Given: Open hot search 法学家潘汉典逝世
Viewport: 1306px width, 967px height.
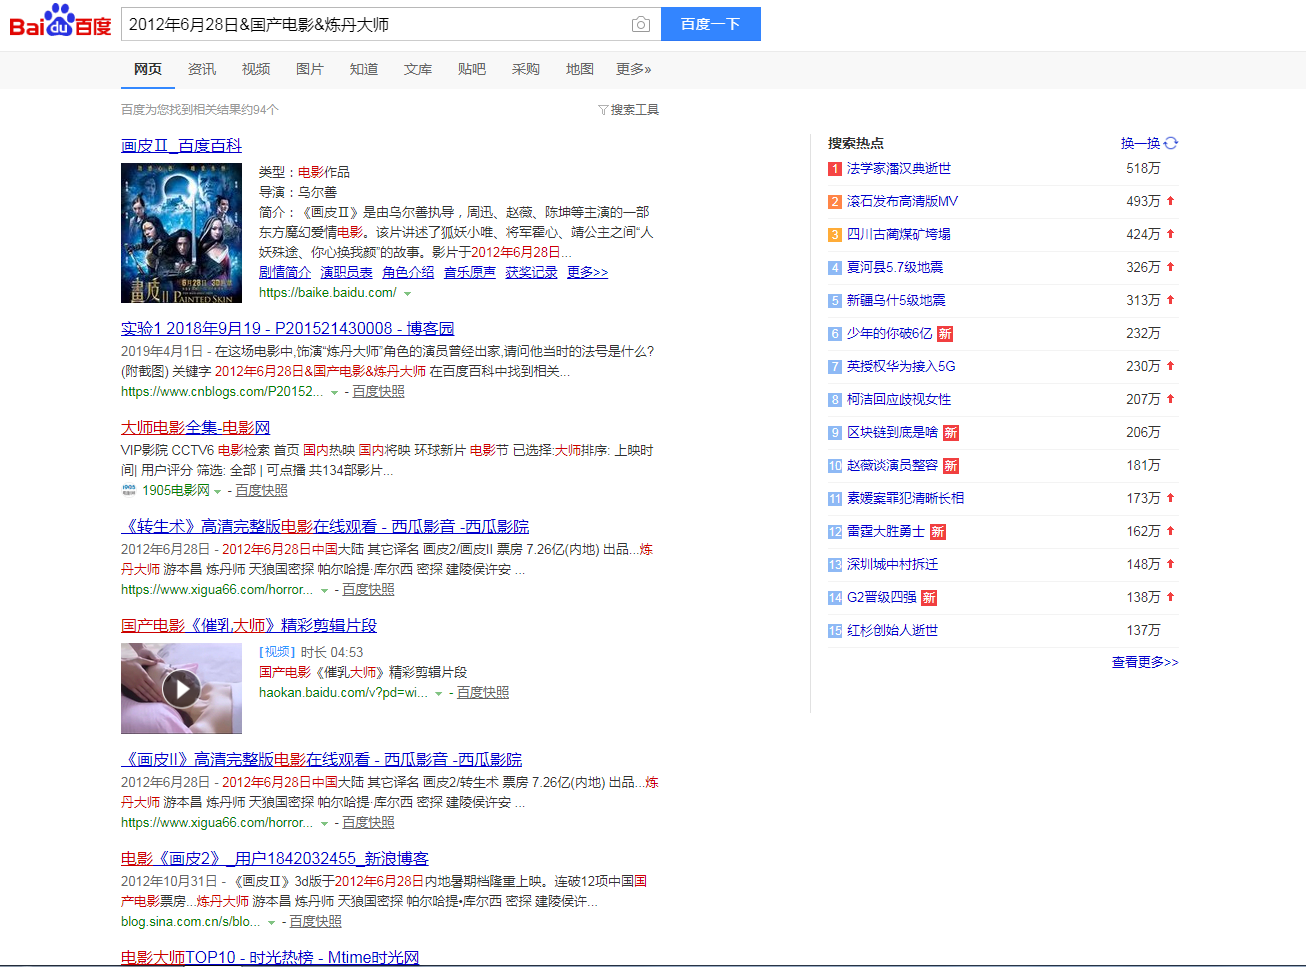Looking at the screenshot, I should pyautogui.click(x=899, y=169).
